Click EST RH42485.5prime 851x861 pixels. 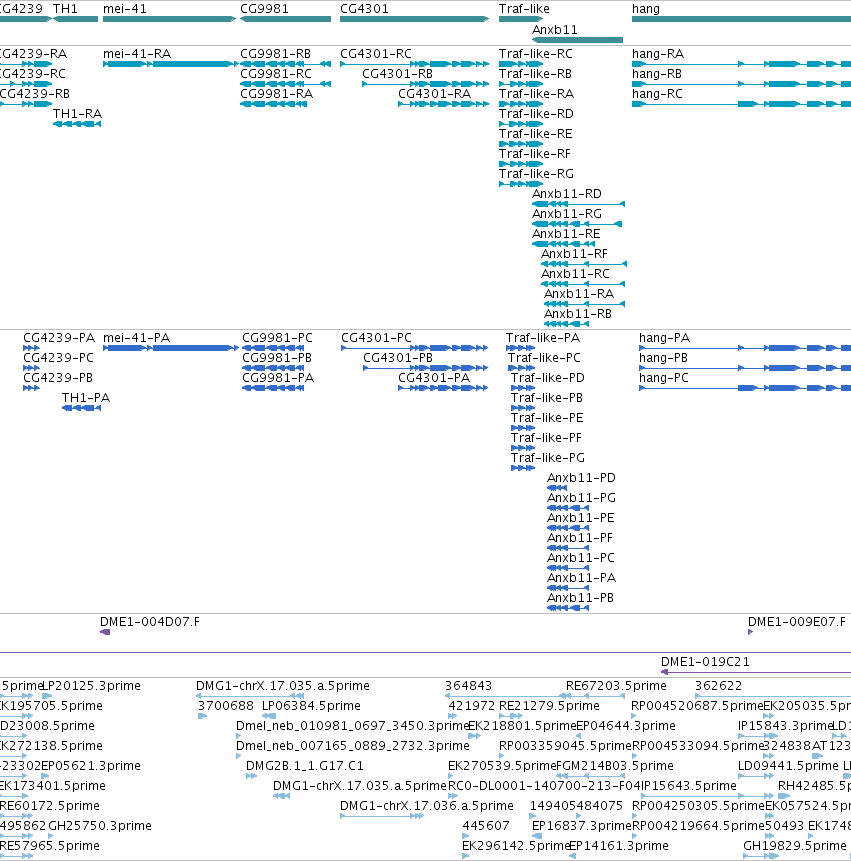tap(814, 786)
